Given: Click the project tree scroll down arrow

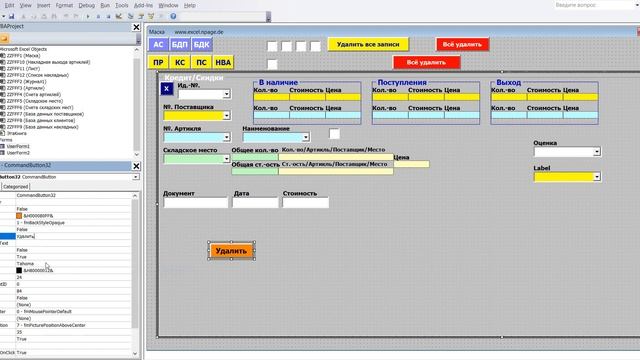Looking at the screenshot, I should point(136,155).
